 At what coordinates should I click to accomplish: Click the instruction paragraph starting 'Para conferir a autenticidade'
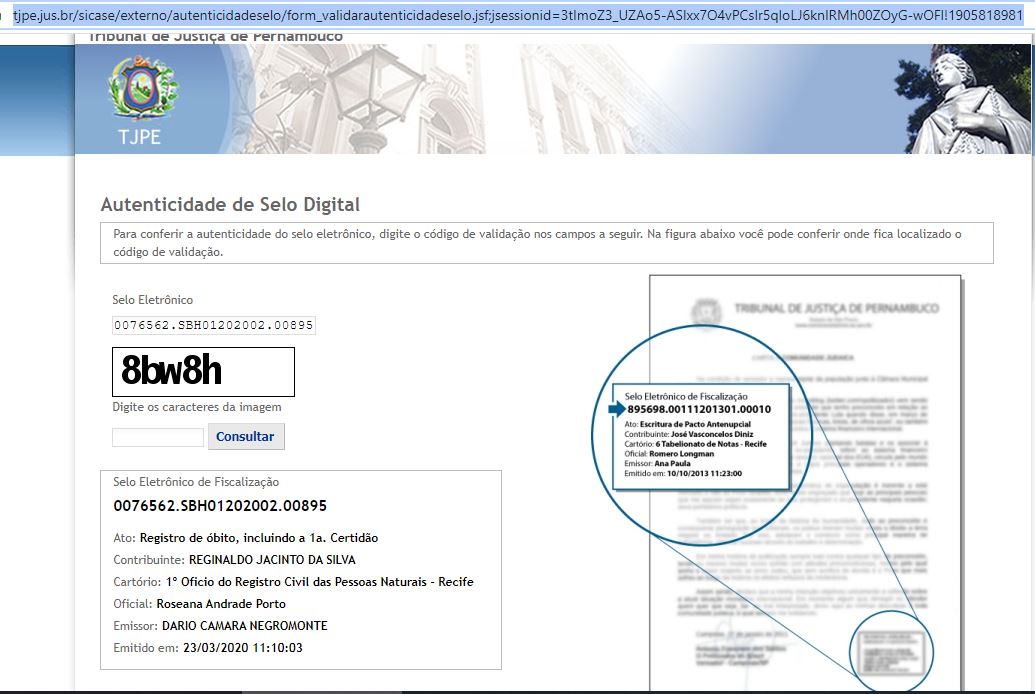(547, 243)
